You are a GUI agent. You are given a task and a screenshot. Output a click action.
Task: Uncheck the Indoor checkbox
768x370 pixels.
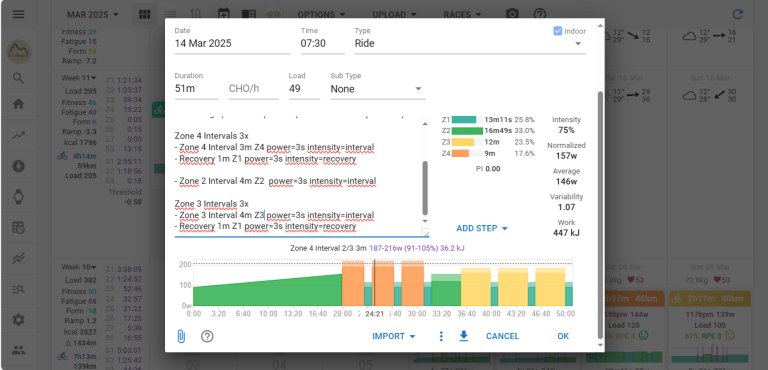point(557,31)
